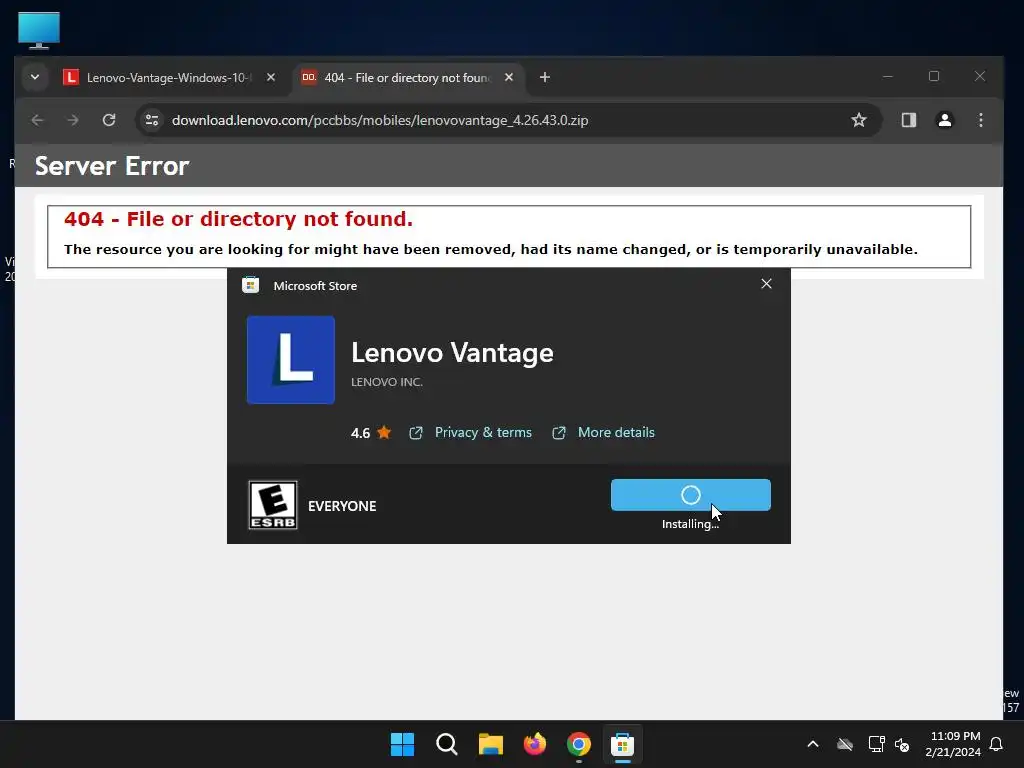Open the Windows Start menu
1024x768 pixels.
click(x=402, y=744)
